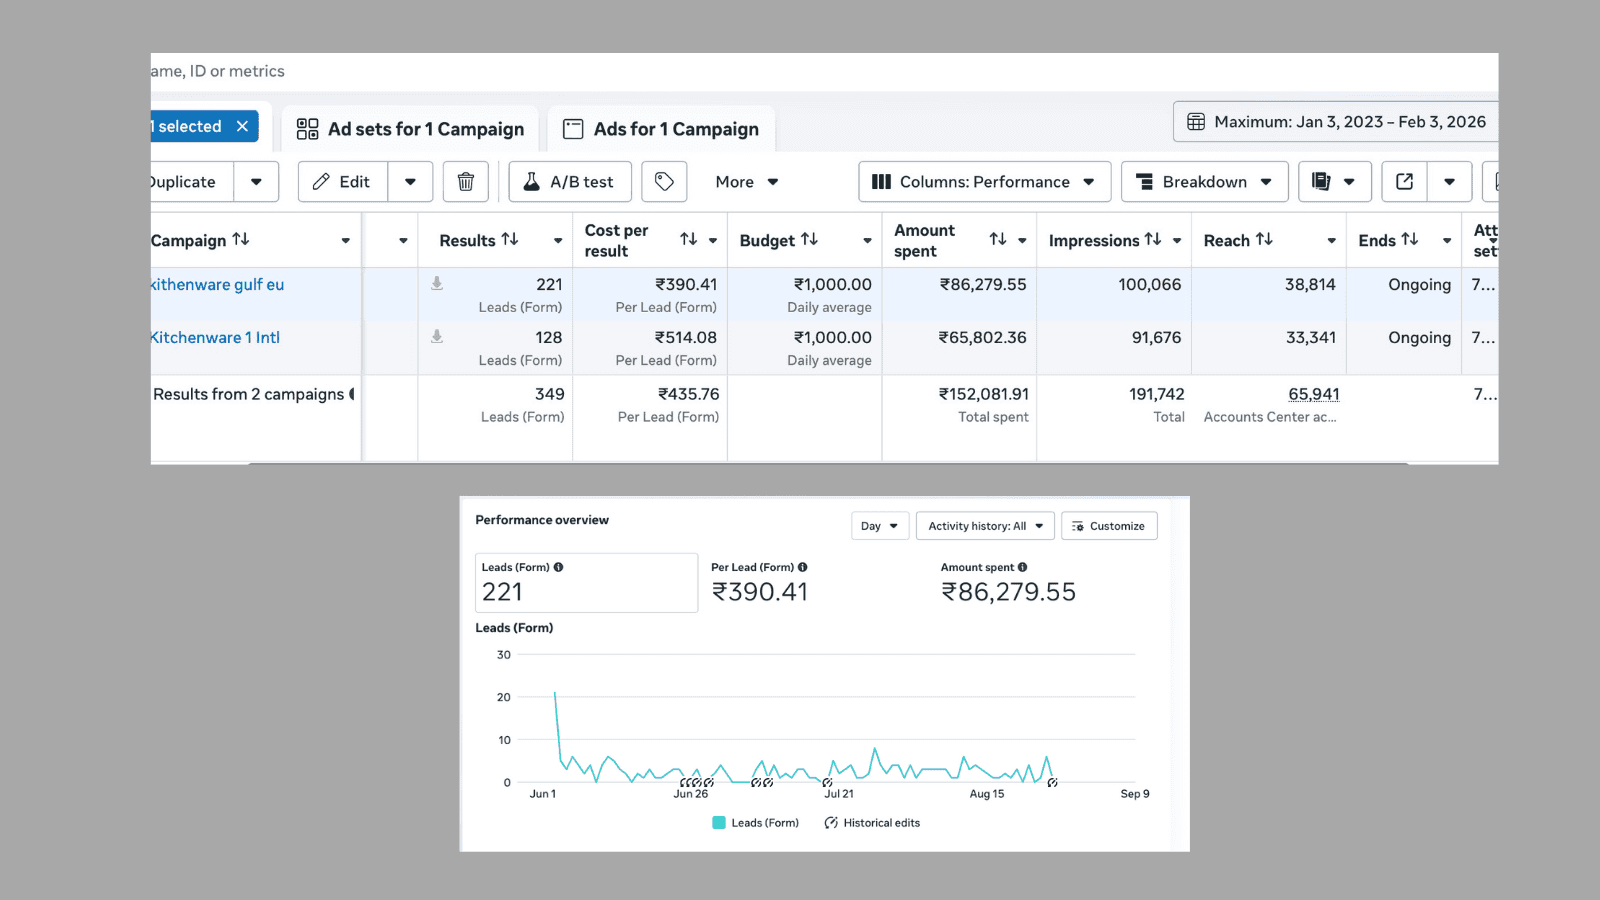Viewport: 1600px width, 900px height.
Task: Select the Leads (Form) 221 metric card
Action: tap(586, 583)
